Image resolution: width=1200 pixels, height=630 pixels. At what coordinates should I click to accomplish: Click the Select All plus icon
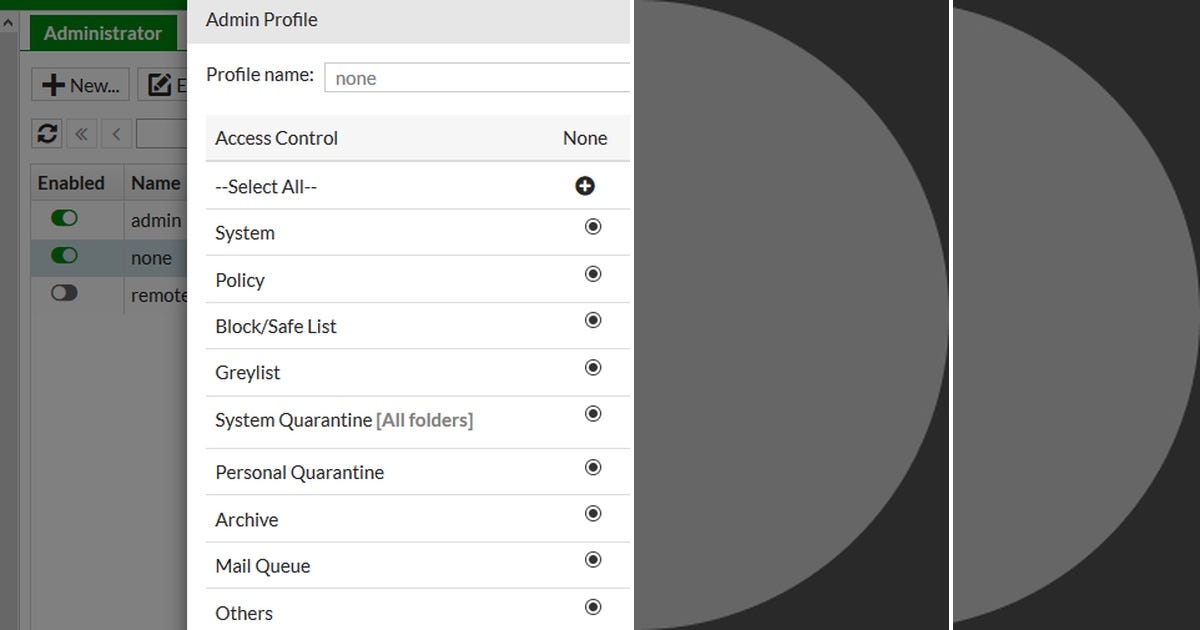pos(585,186)
